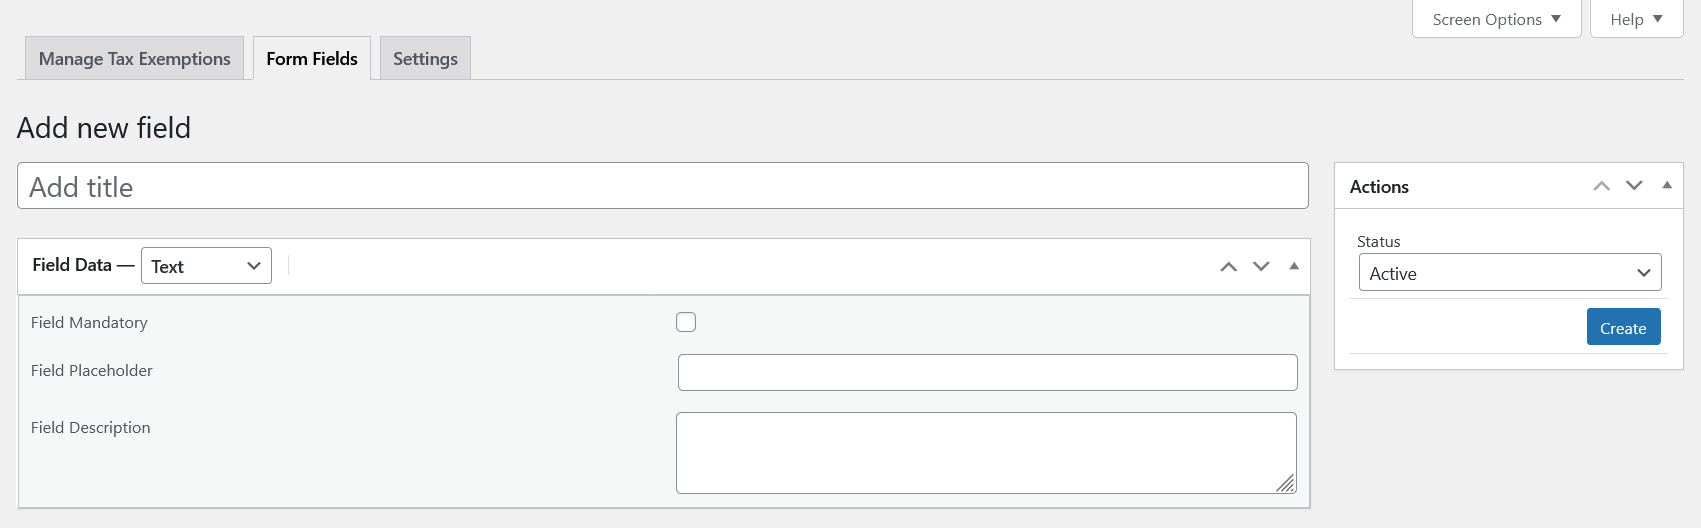Collapse the Actions panel with triangle

1667,186
